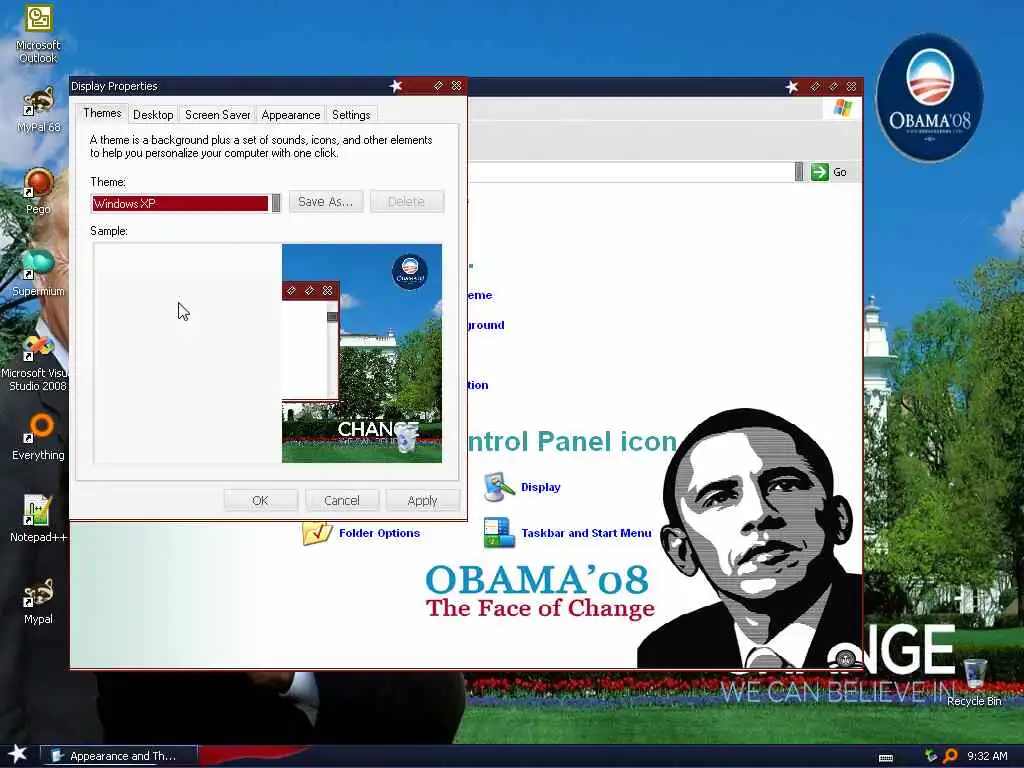Open Microsoft Visual Studio 2008 shortcut
This screenshot has width=1024, height=768.
(x=37, y=362)
